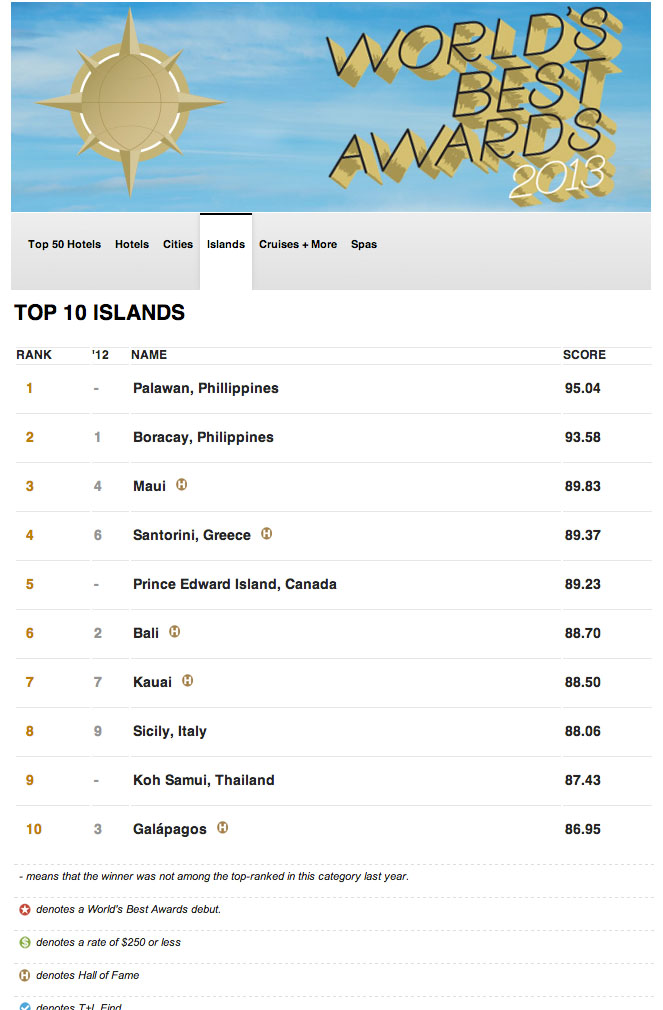Click the Hall of Fame icon beside Kauai
This screenshot has width=663, height=1010.
tap(187, 680)
